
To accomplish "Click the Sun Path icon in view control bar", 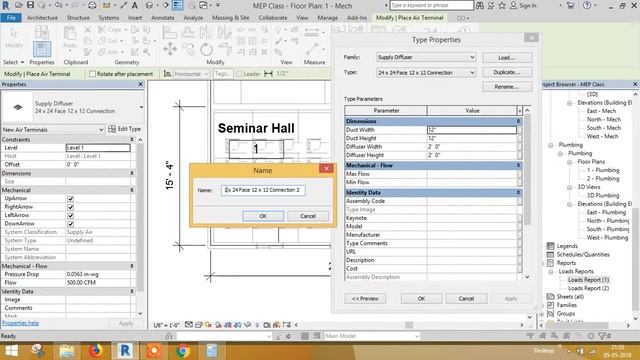I will tap(209, 325).
